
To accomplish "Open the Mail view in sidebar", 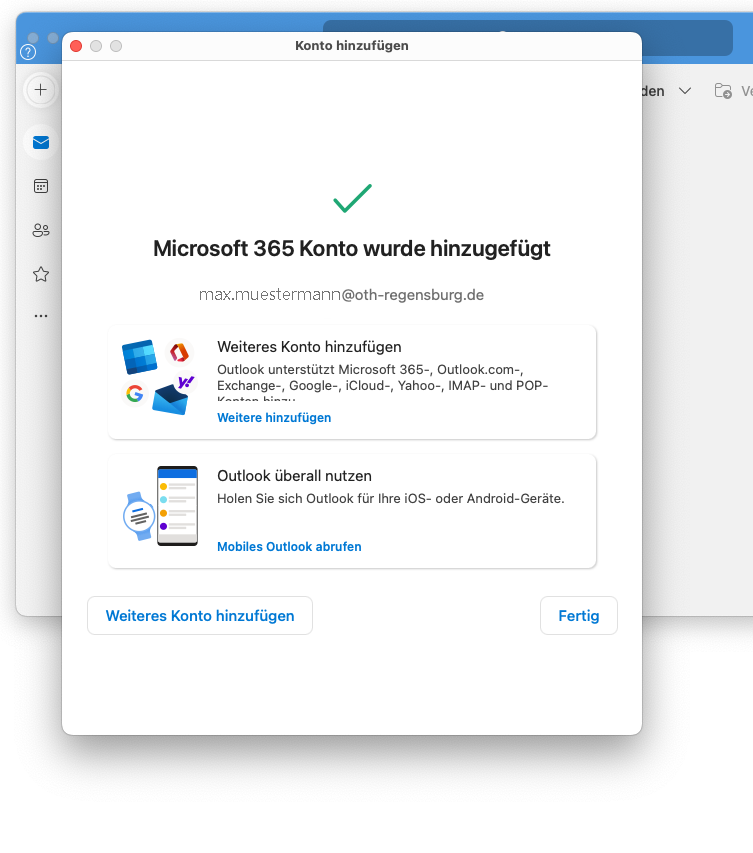I will tap(41, 143).
